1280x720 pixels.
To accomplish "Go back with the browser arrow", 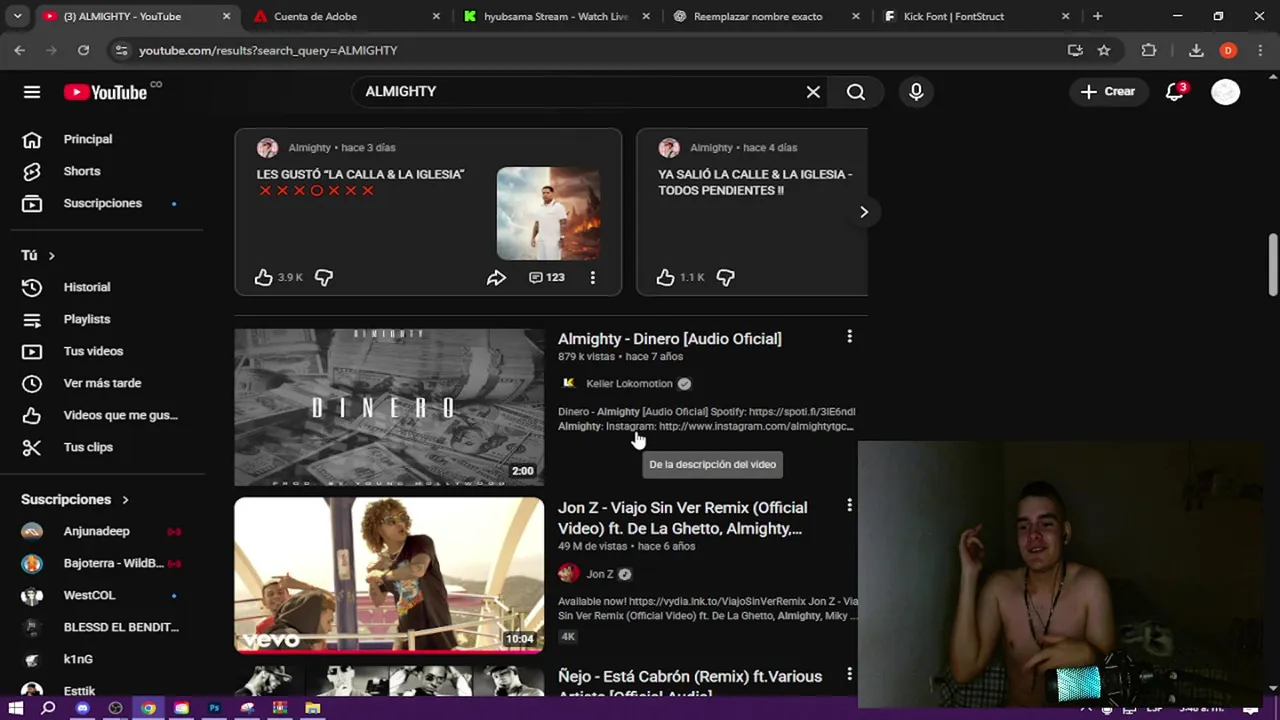I will click(20, 50).
